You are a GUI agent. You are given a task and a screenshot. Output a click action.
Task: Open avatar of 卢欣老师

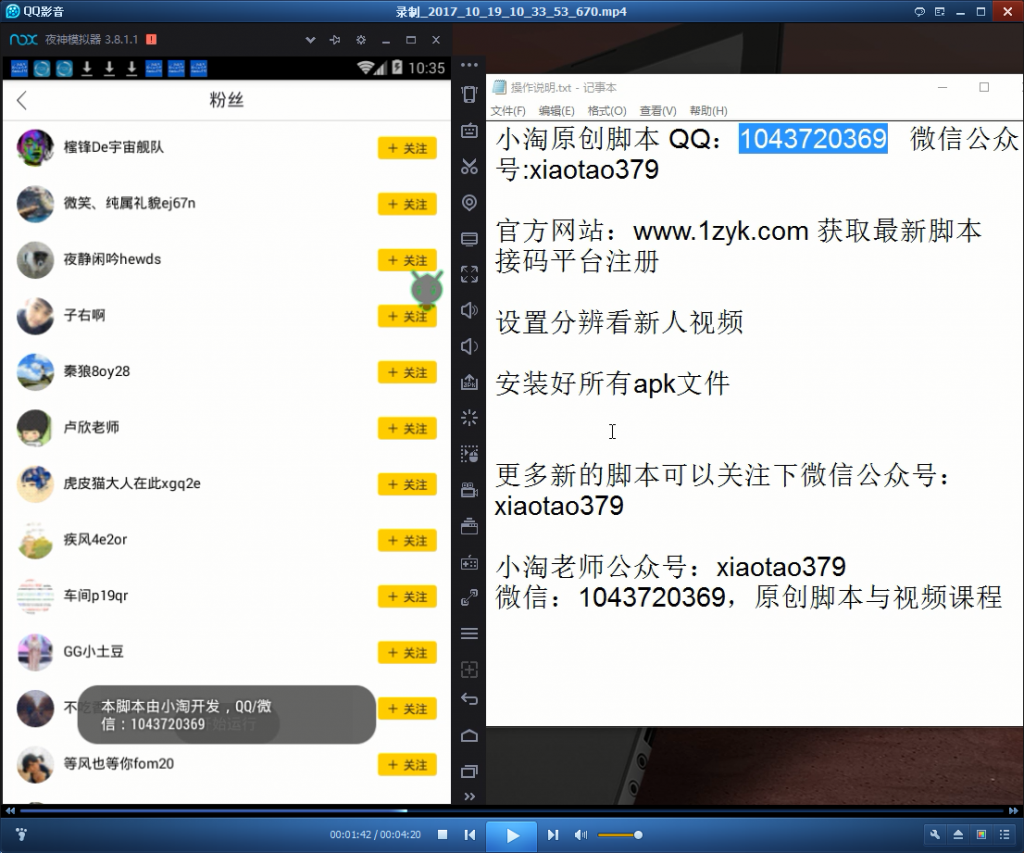35,428
